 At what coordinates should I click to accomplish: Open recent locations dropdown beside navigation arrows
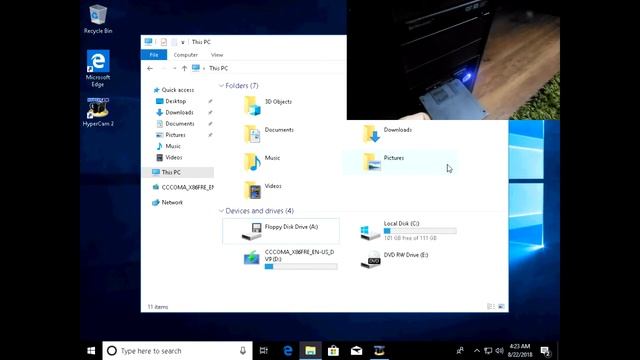click(x=174, y=68)
